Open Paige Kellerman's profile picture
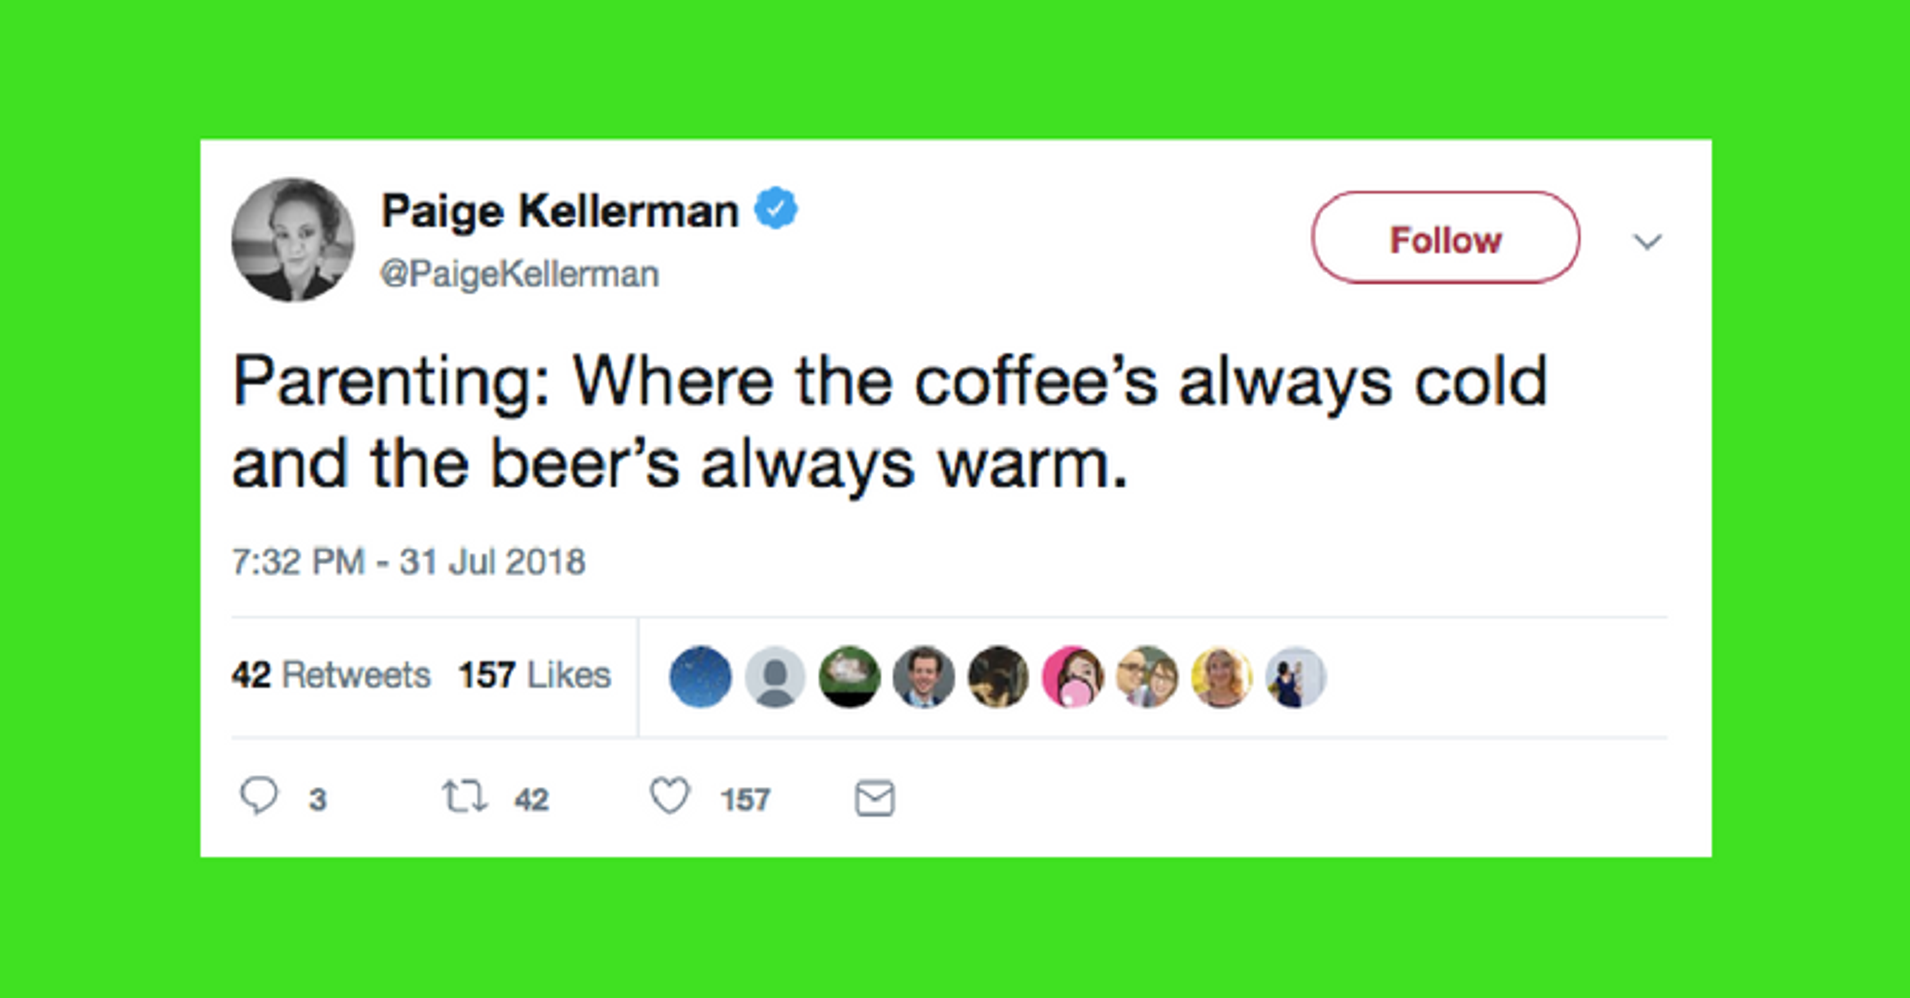The width and height of the screenshot is (1910, 998). [x=293, y=240]
